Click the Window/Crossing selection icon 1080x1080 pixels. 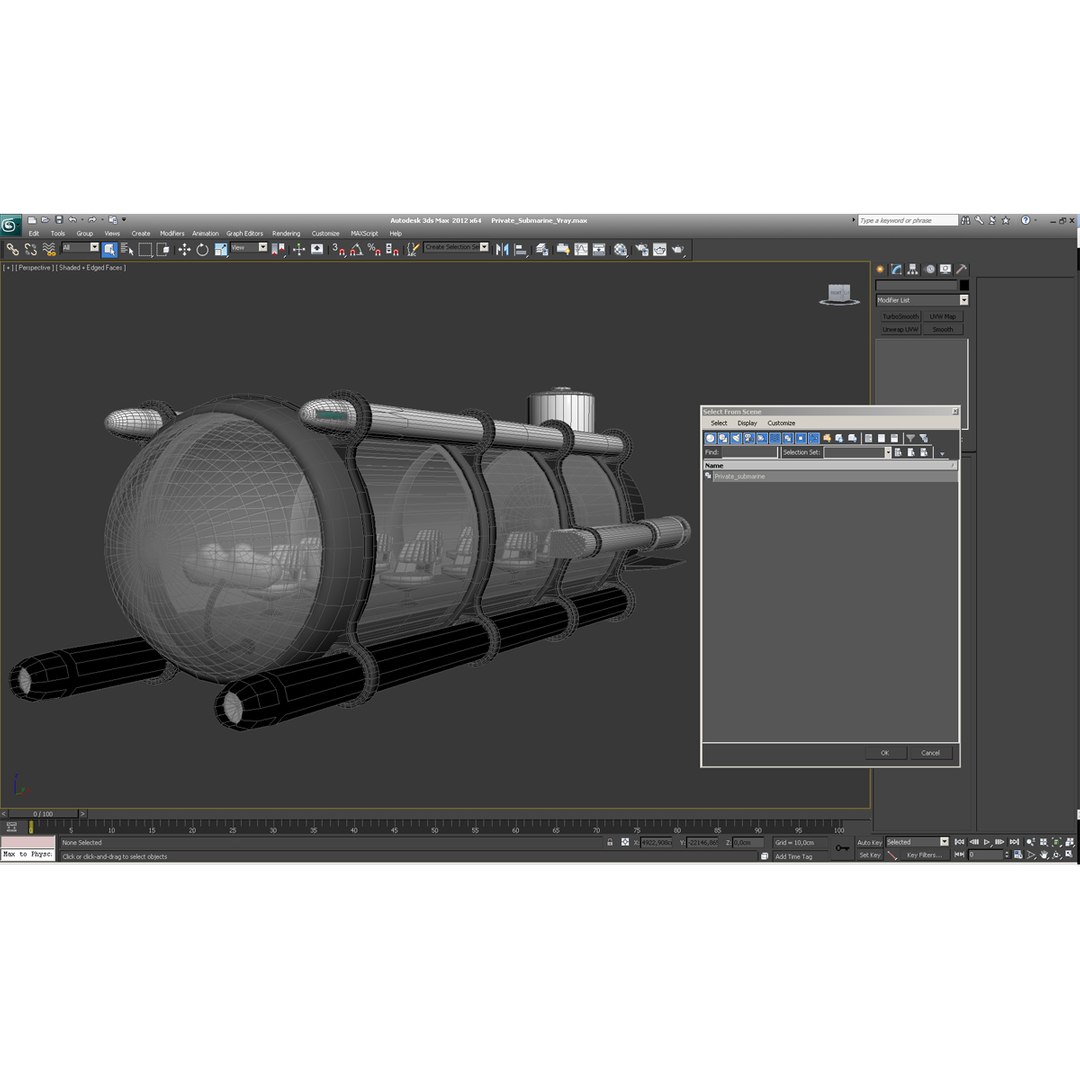click(x=163, y=249)
